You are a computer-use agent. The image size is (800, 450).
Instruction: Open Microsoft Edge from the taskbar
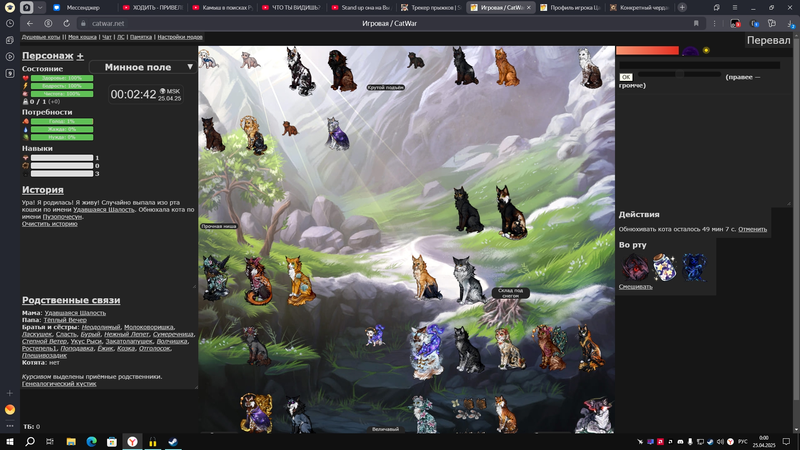tap(91, 442)
